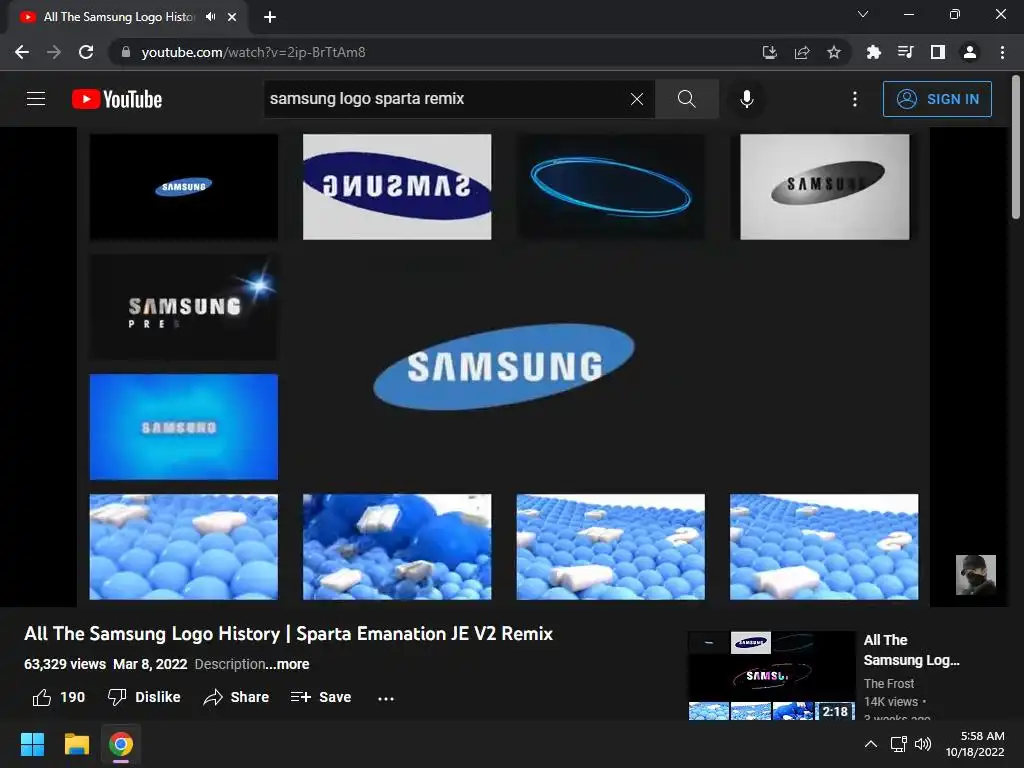The width and height of the screenshot is (1024, 768).
Task: Open the suggested video thumbnail 2:18
Action: 772,675
